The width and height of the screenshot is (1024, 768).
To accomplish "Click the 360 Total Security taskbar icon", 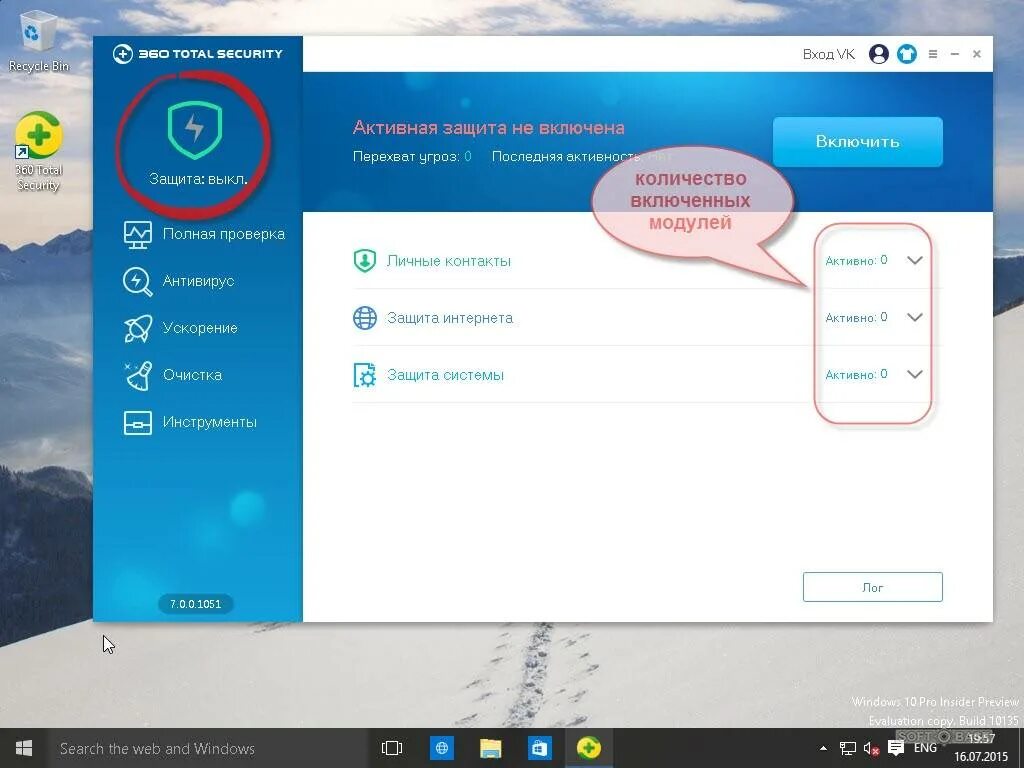I will pyautogui.click(x=588, y=748).
